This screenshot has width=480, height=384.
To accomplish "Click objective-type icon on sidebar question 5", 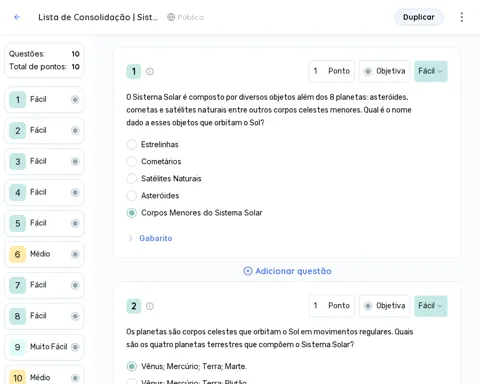I will coord(75,223).
